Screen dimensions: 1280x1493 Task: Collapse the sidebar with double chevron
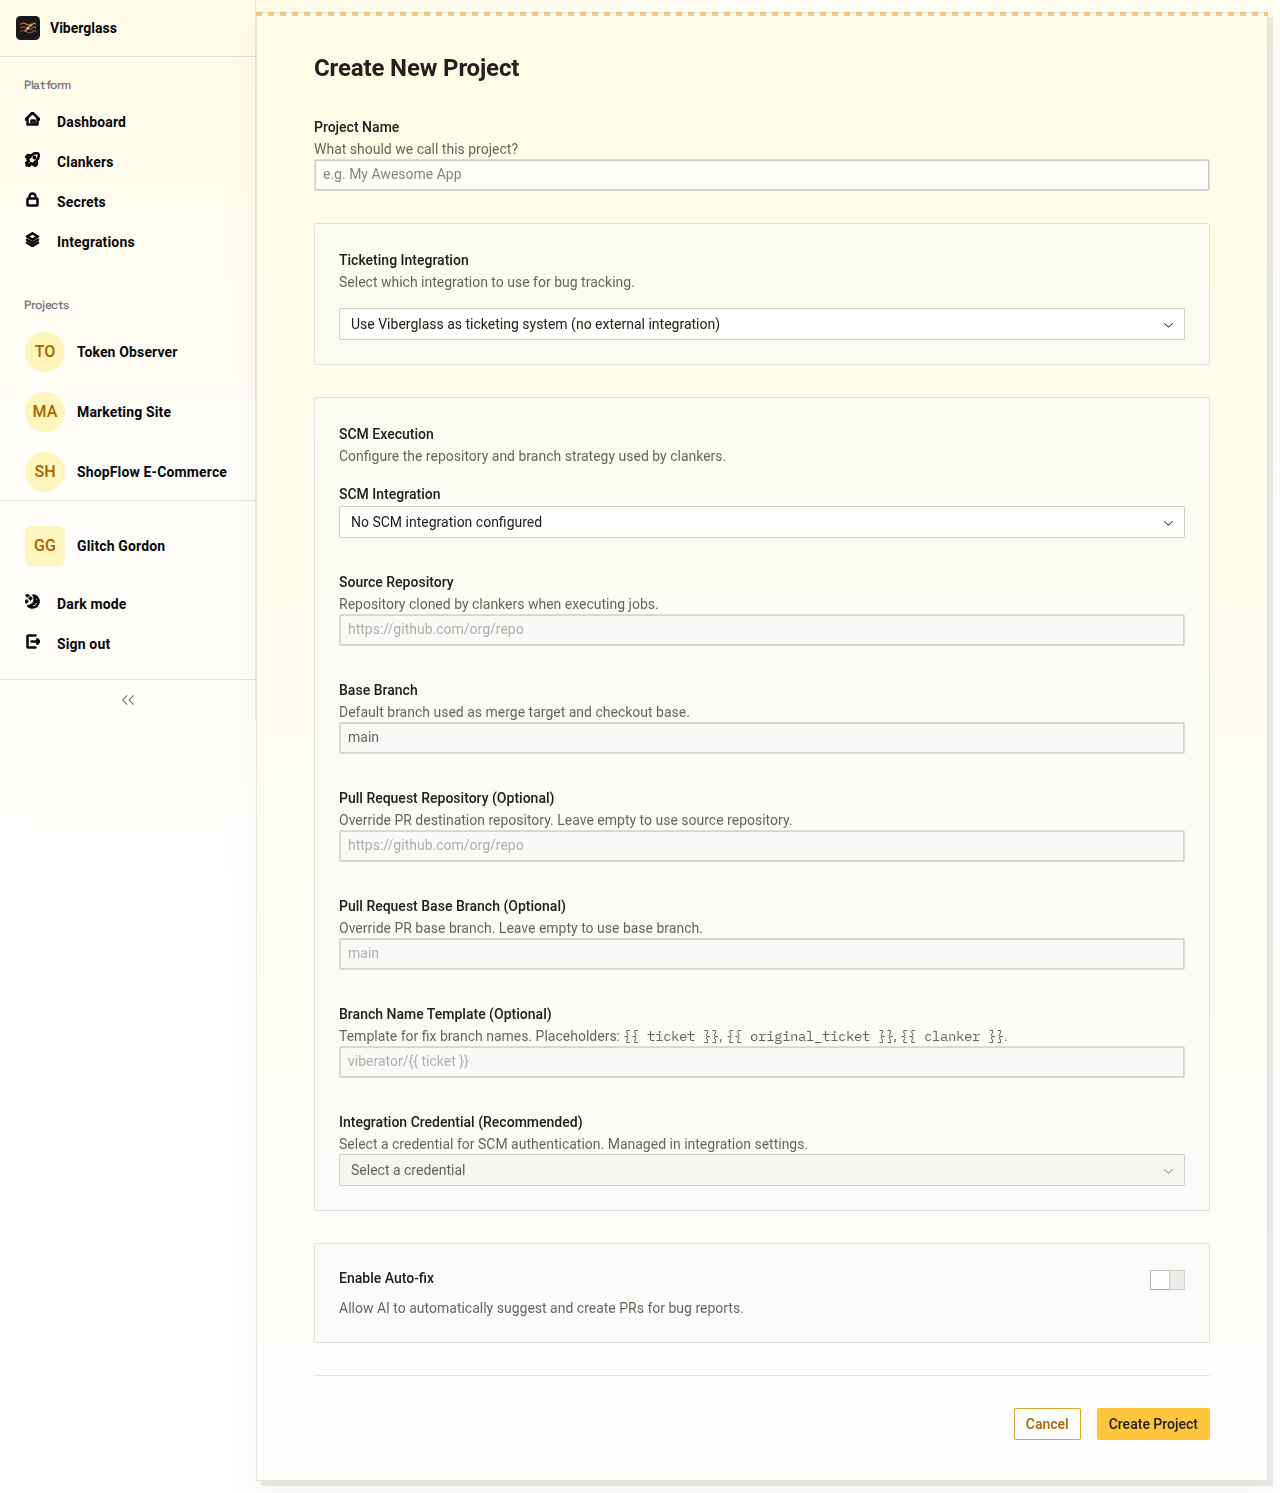tap(128, 700)
